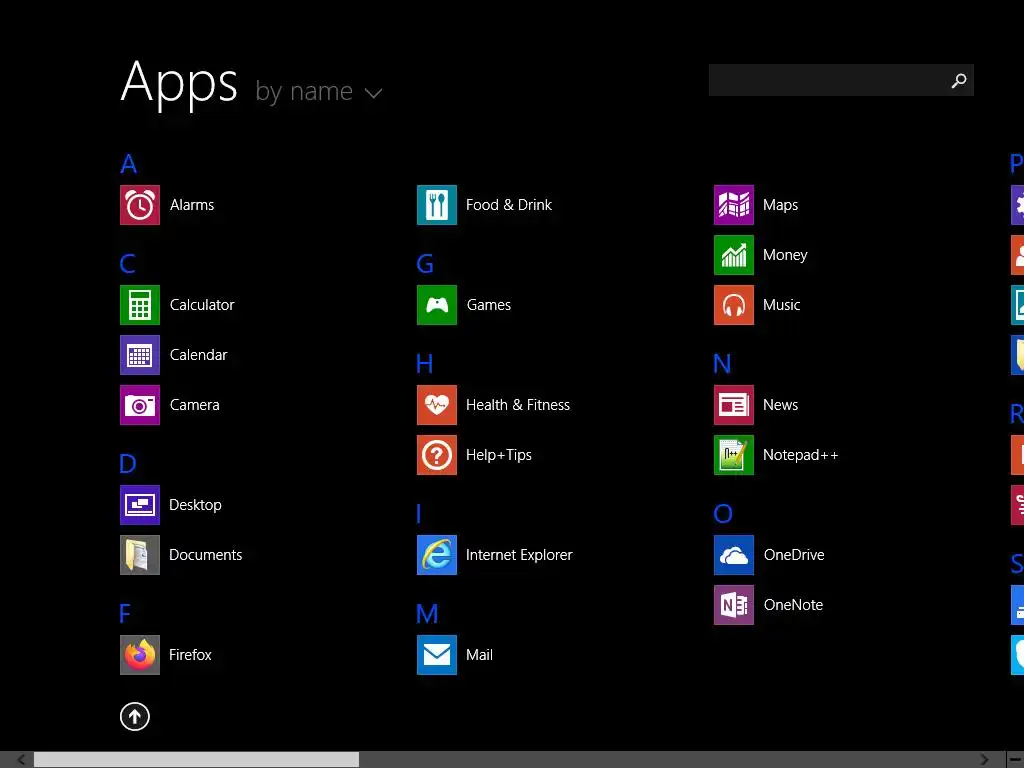The width and height of the screenshot is (1024, 768).
Task: Launch the OneNote app icon
Action: (x=734, y=605)
